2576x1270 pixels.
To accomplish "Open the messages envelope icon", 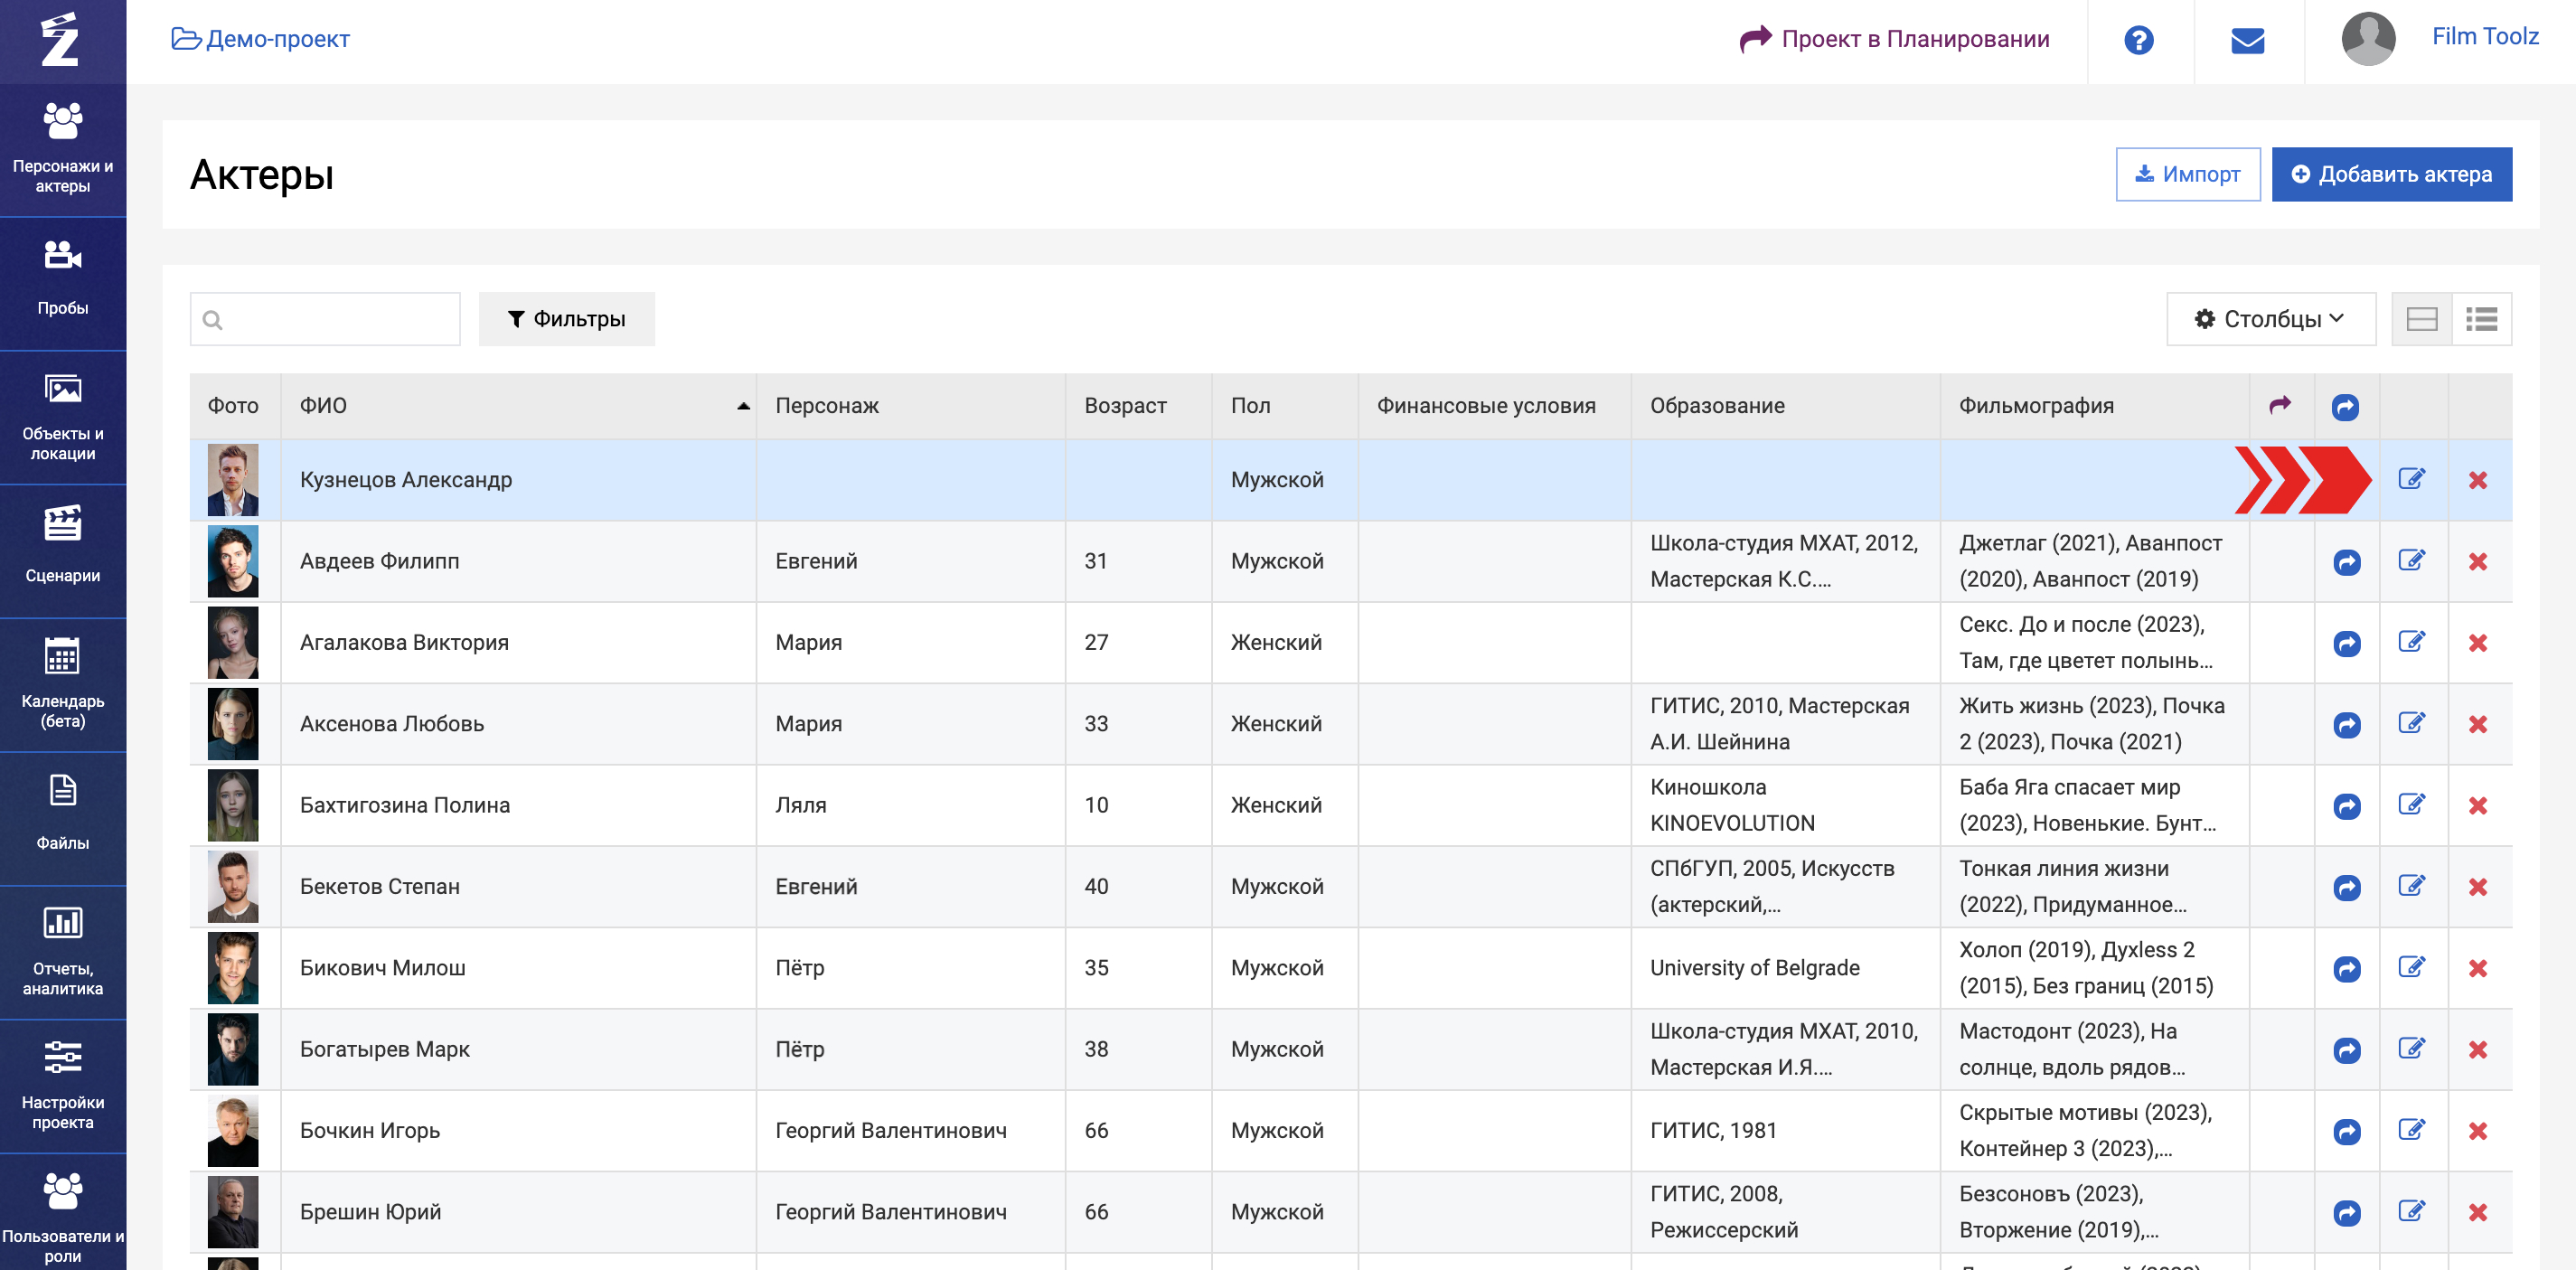I will click(x=2247, y=41).
